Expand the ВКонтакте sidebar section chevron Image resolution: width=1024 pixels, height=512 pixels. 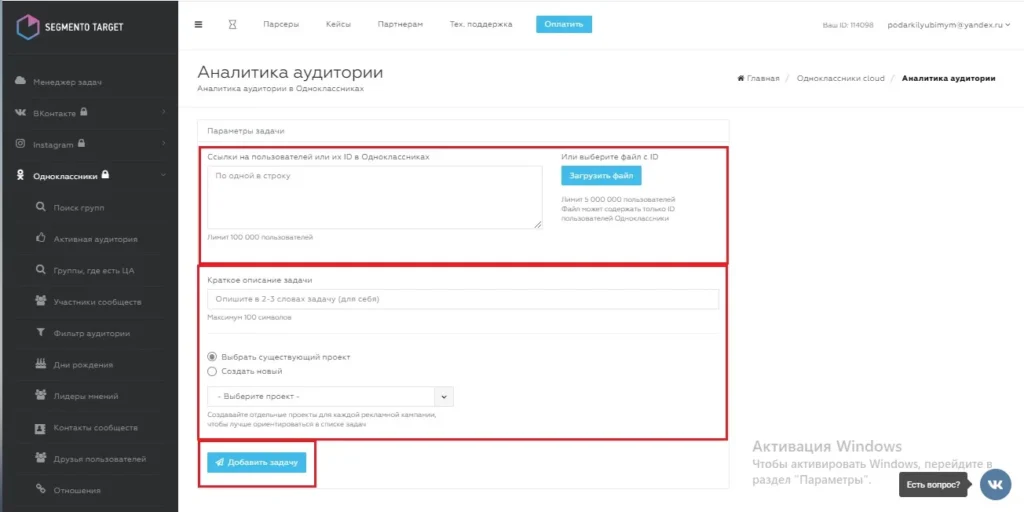pyautogui.click(x=163, y=112)
